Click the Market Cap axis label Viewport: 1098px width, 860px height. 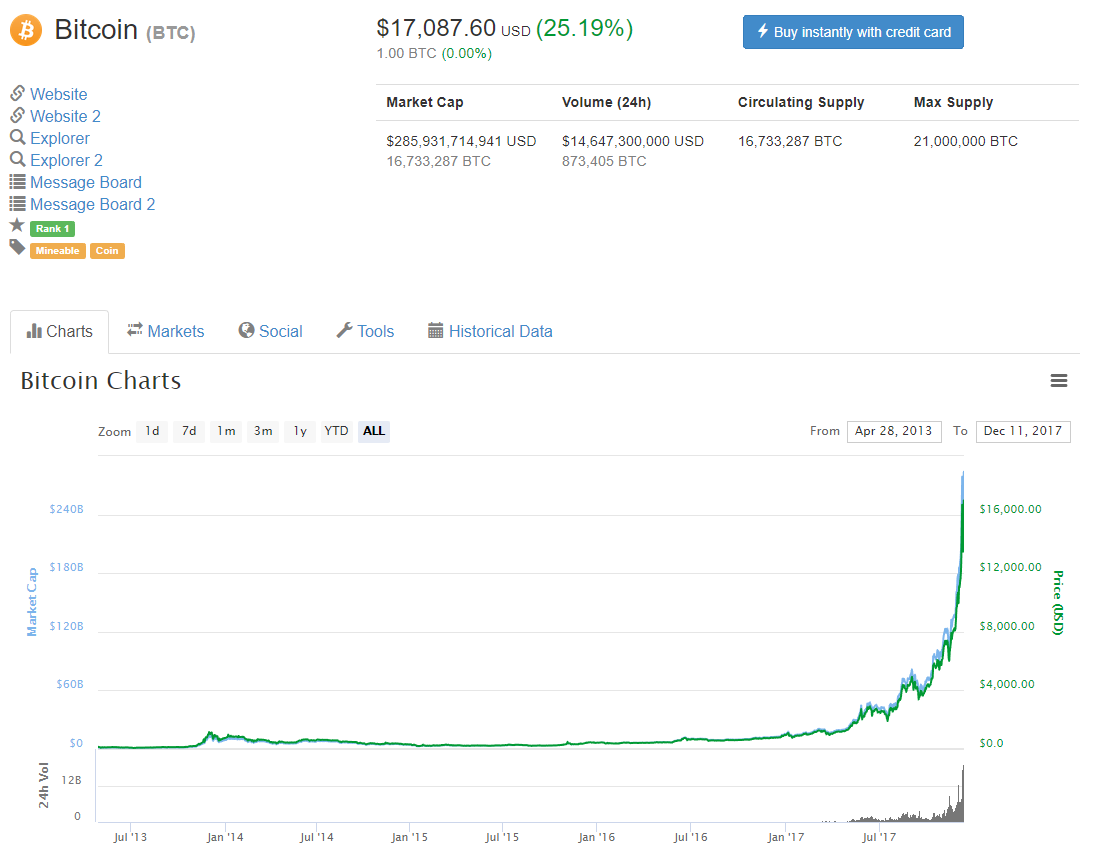pyautogui.click(x=32, y=602)
